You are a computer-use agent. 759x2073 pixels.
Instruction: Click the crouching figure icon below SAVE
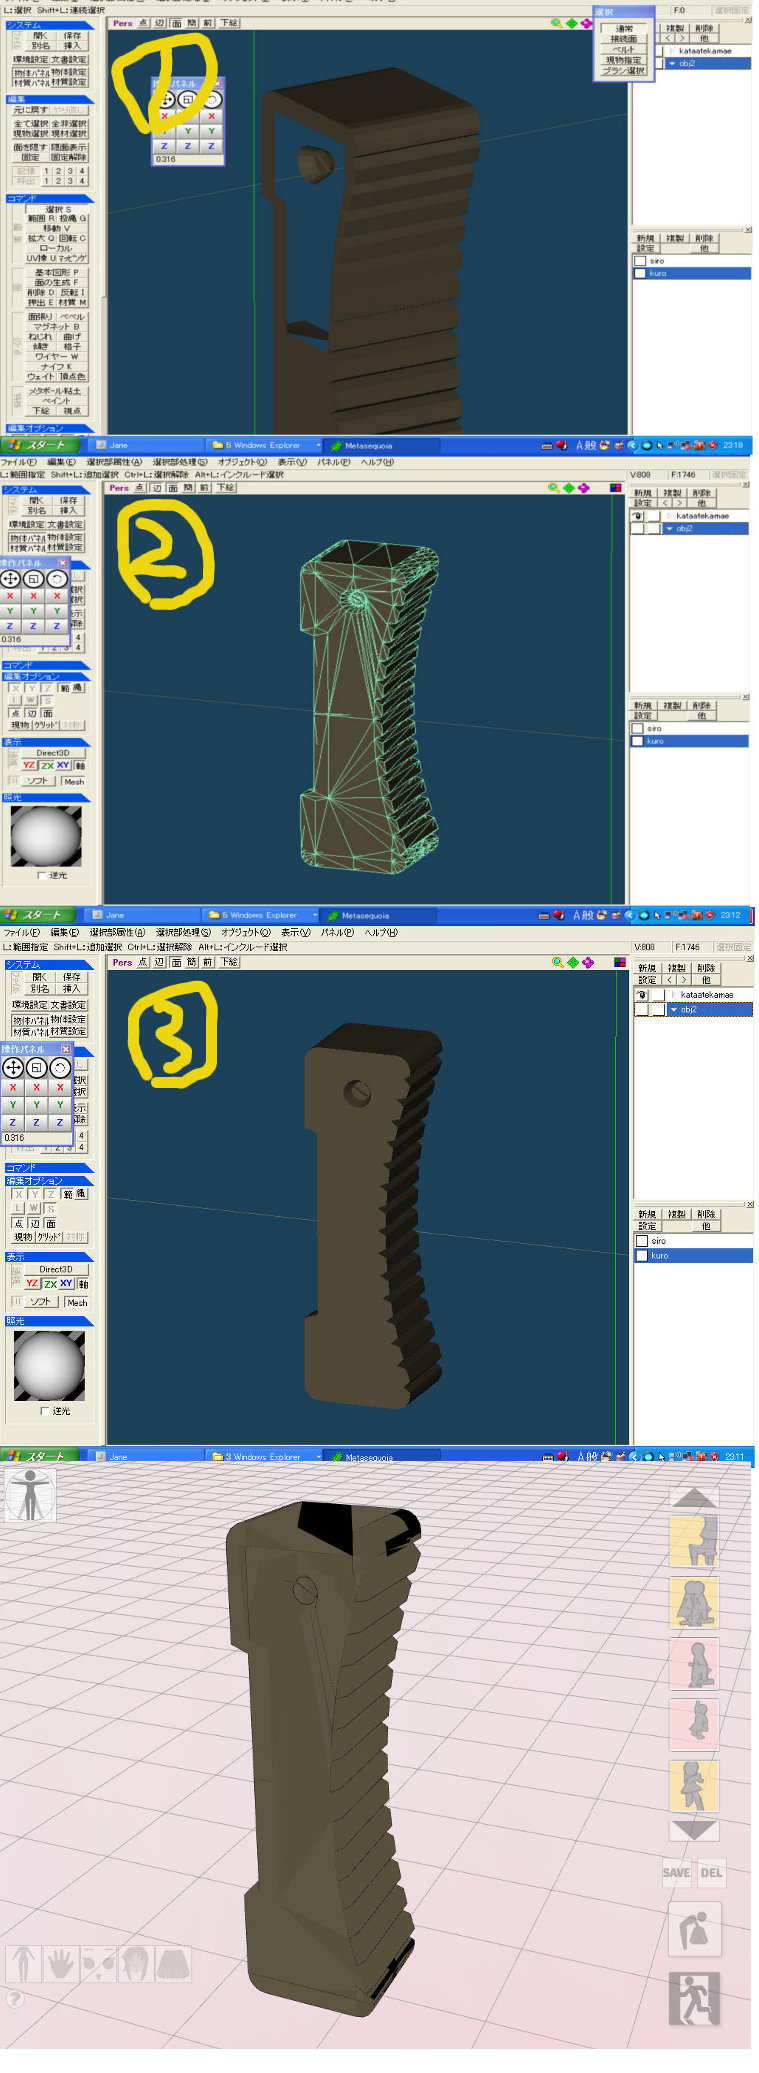pyautogui.click(x=694, y=1930)
